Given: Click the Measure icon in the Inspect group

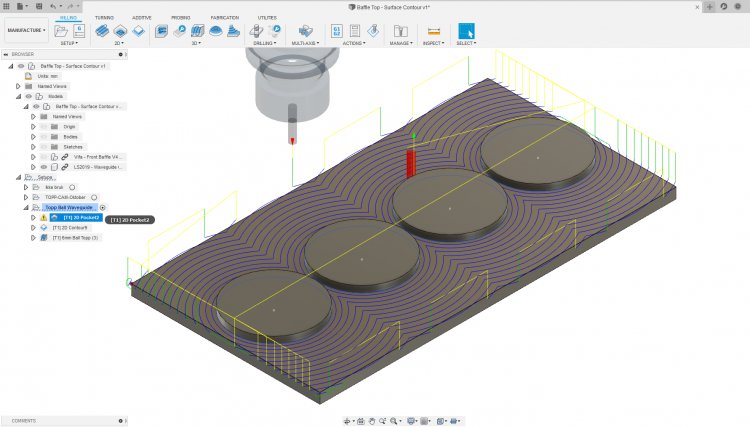Looking at the screenshot, I should coord(433,31).
